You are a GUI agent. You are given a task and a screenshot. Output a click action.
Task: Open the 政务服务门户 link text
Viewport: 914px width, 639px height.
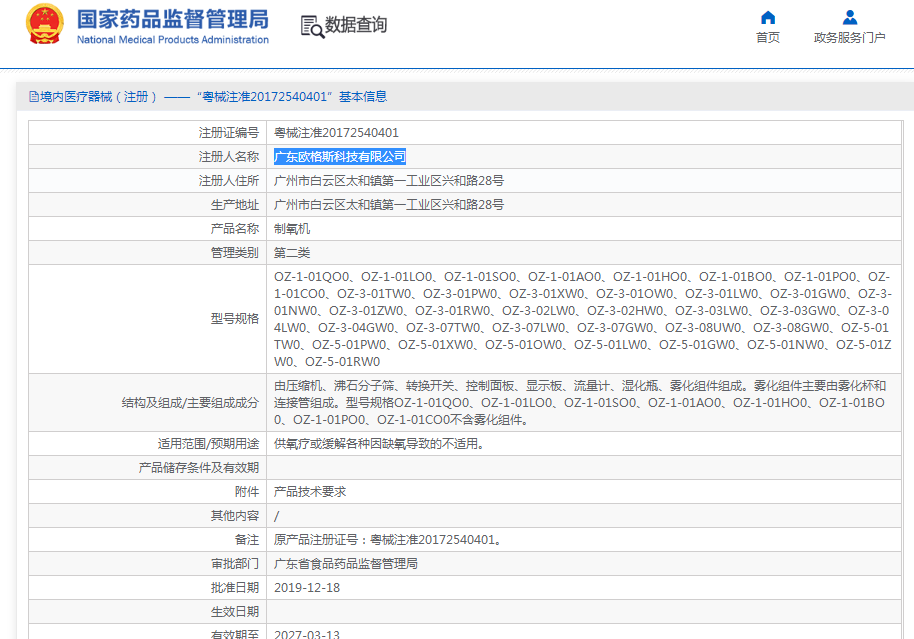[x=849, y=37]
